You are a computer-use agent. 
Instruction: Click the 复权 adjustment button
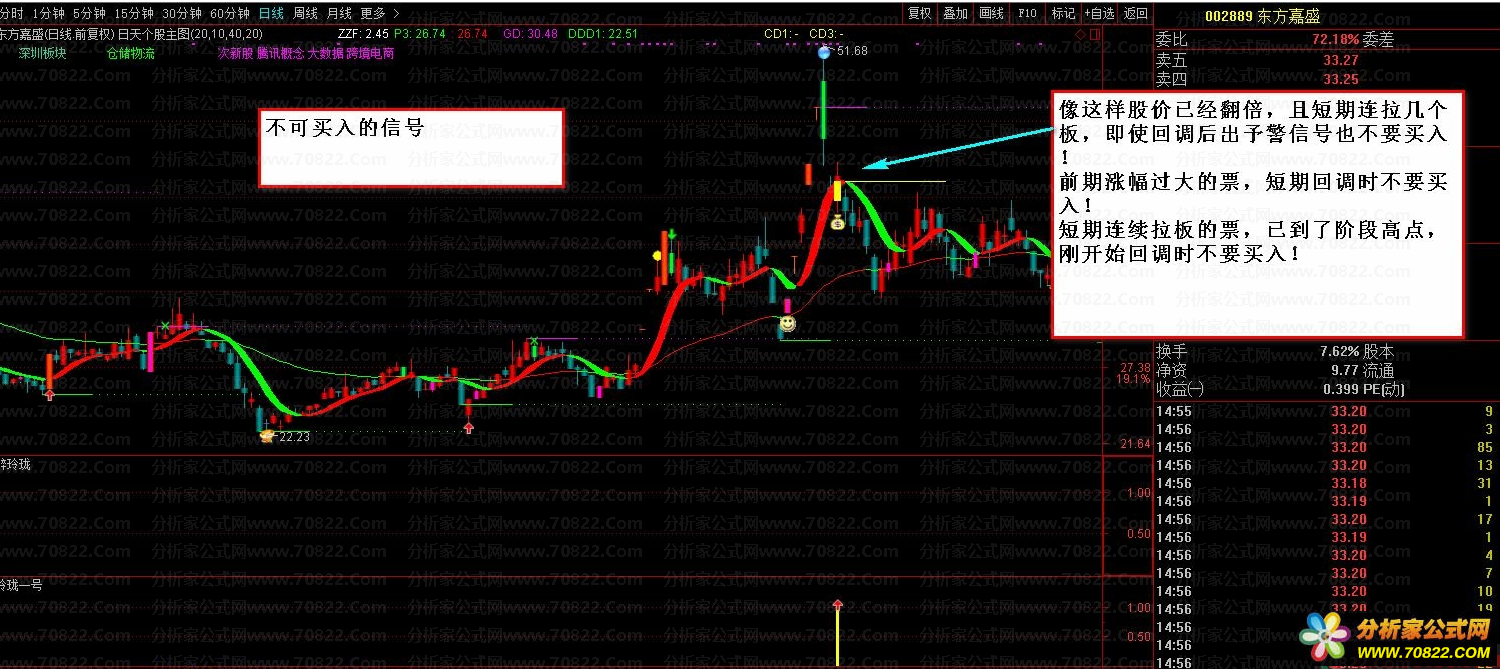click(x=919, y=13)
